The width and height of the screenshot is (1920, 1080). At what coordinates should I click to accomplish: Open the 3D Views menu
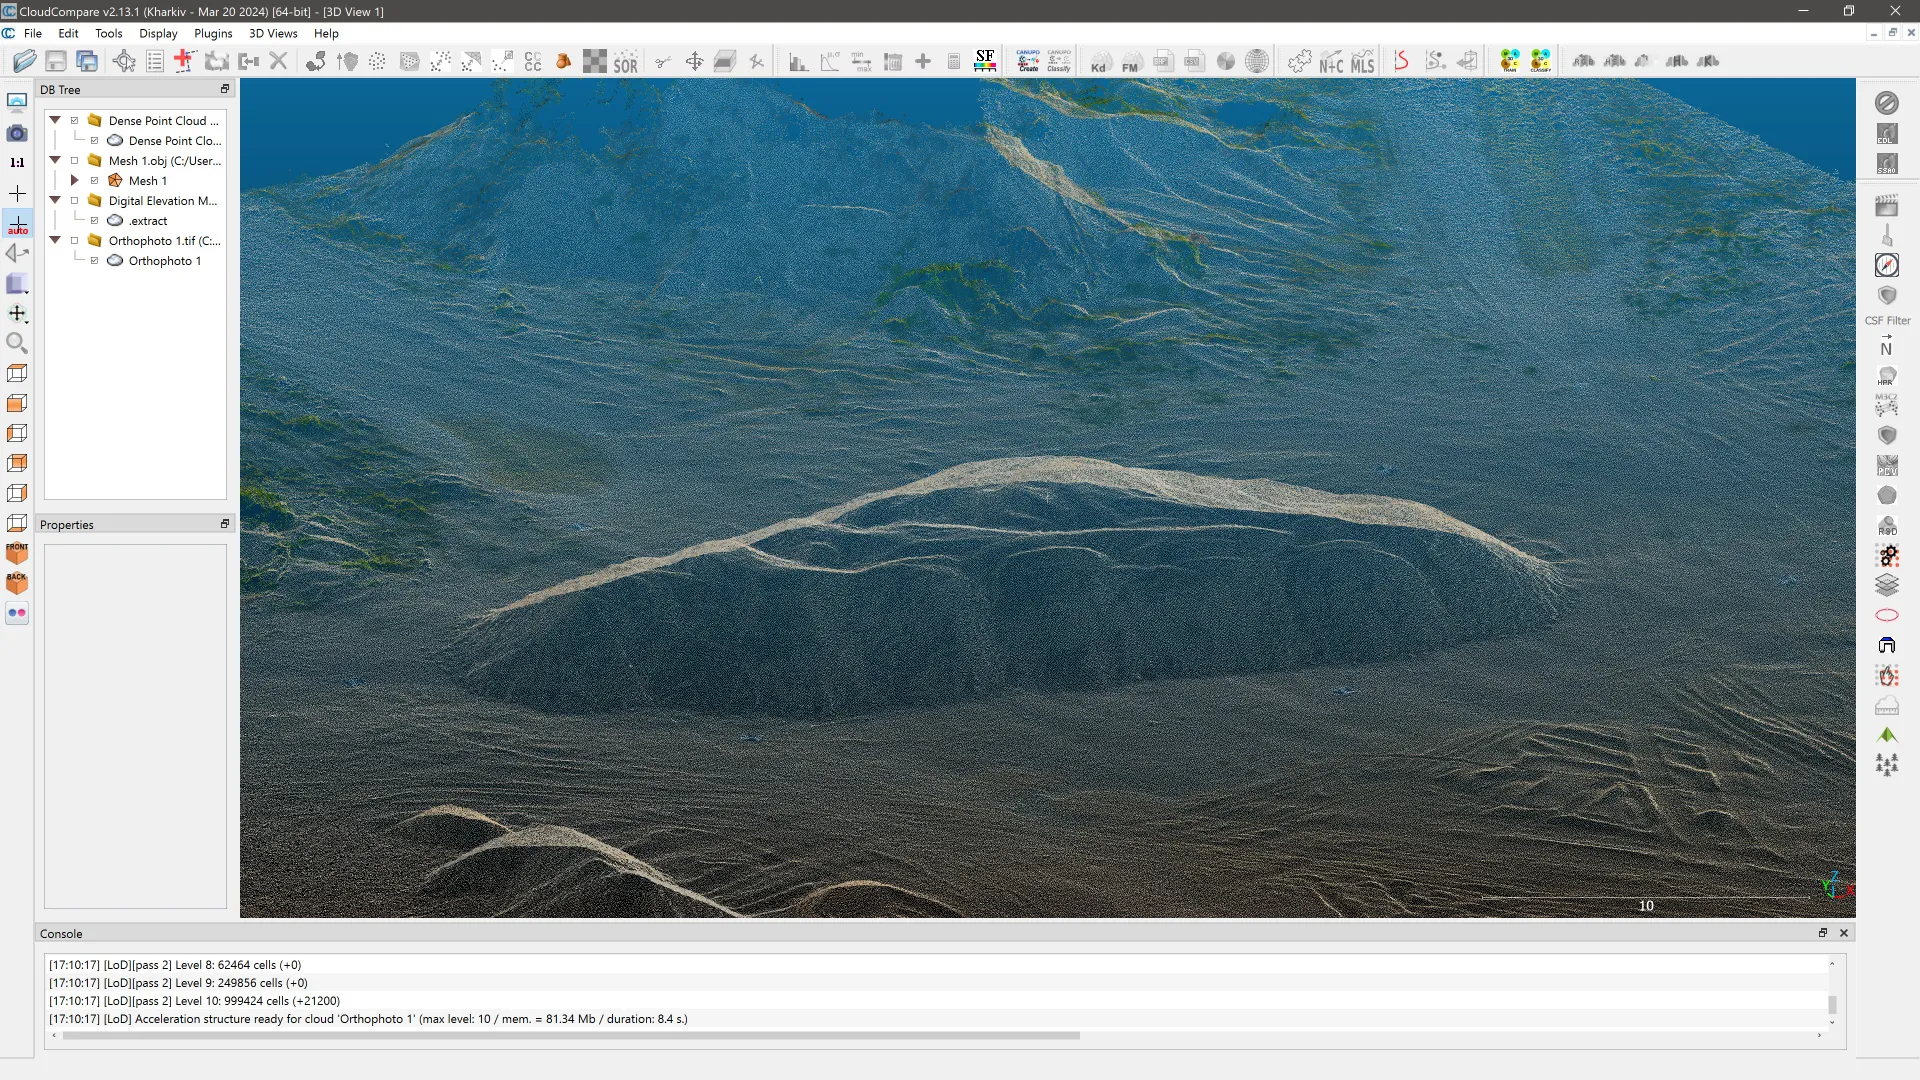pyautogui.click(x=273, y=33)
